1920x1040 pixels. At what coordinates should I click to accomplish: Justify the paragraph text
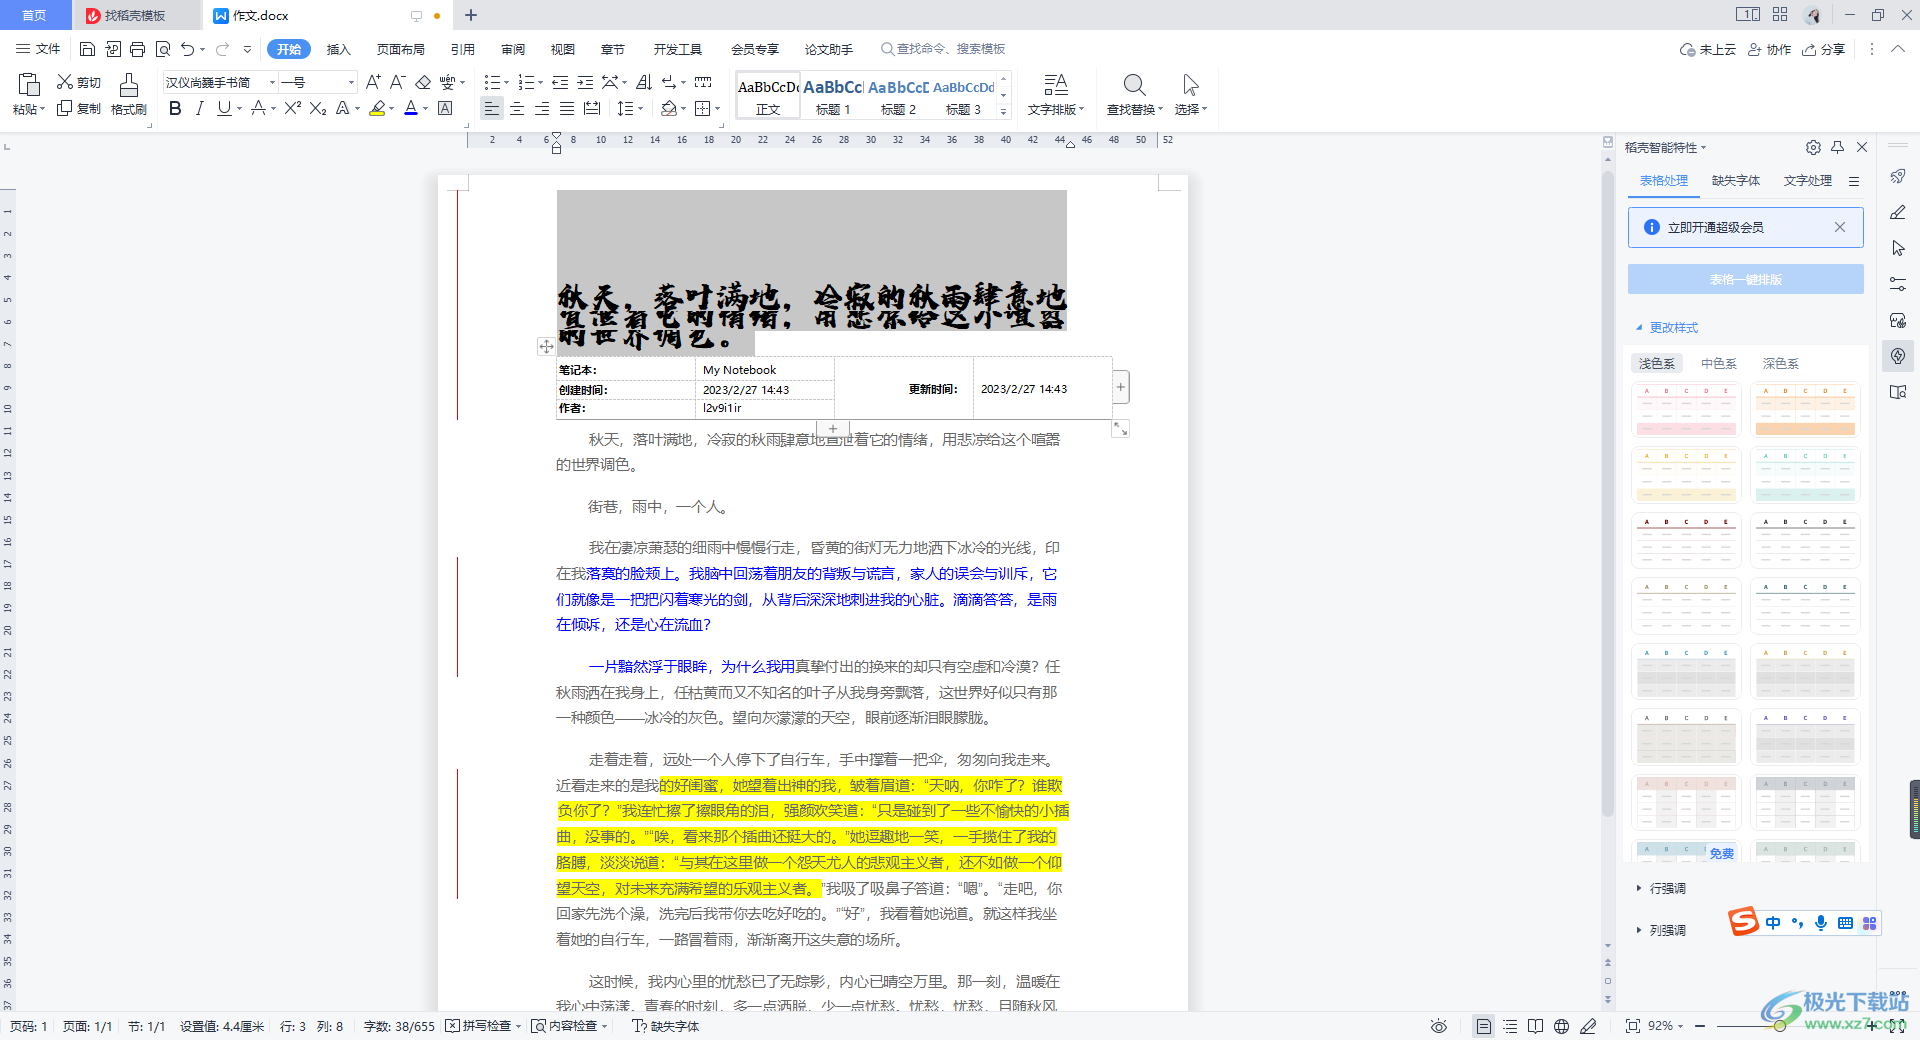(x=567, y=108)
